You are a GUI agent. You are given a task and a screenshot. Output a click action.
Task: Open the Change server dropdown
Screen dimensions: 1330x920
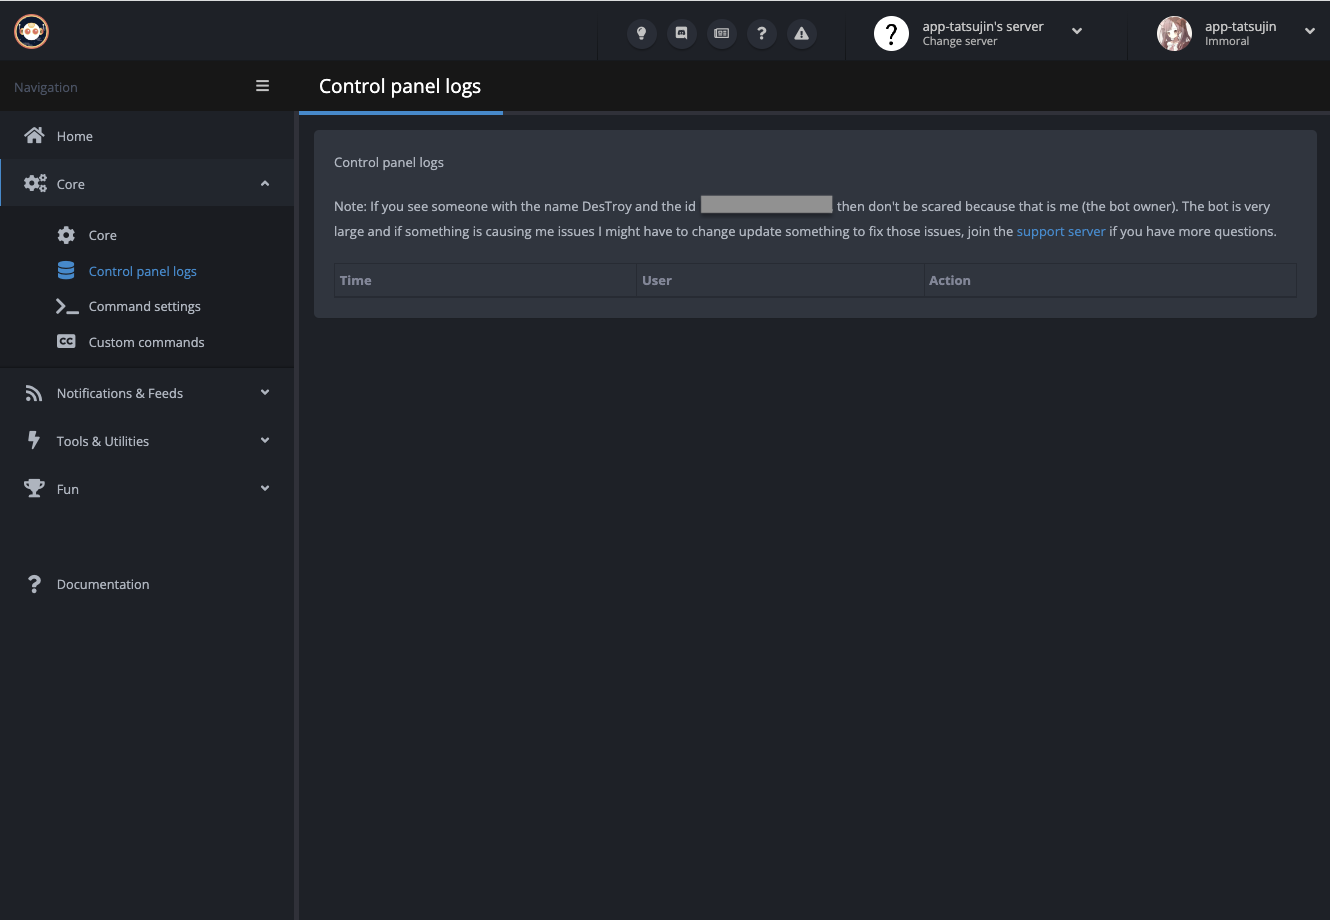click(980, 33)
